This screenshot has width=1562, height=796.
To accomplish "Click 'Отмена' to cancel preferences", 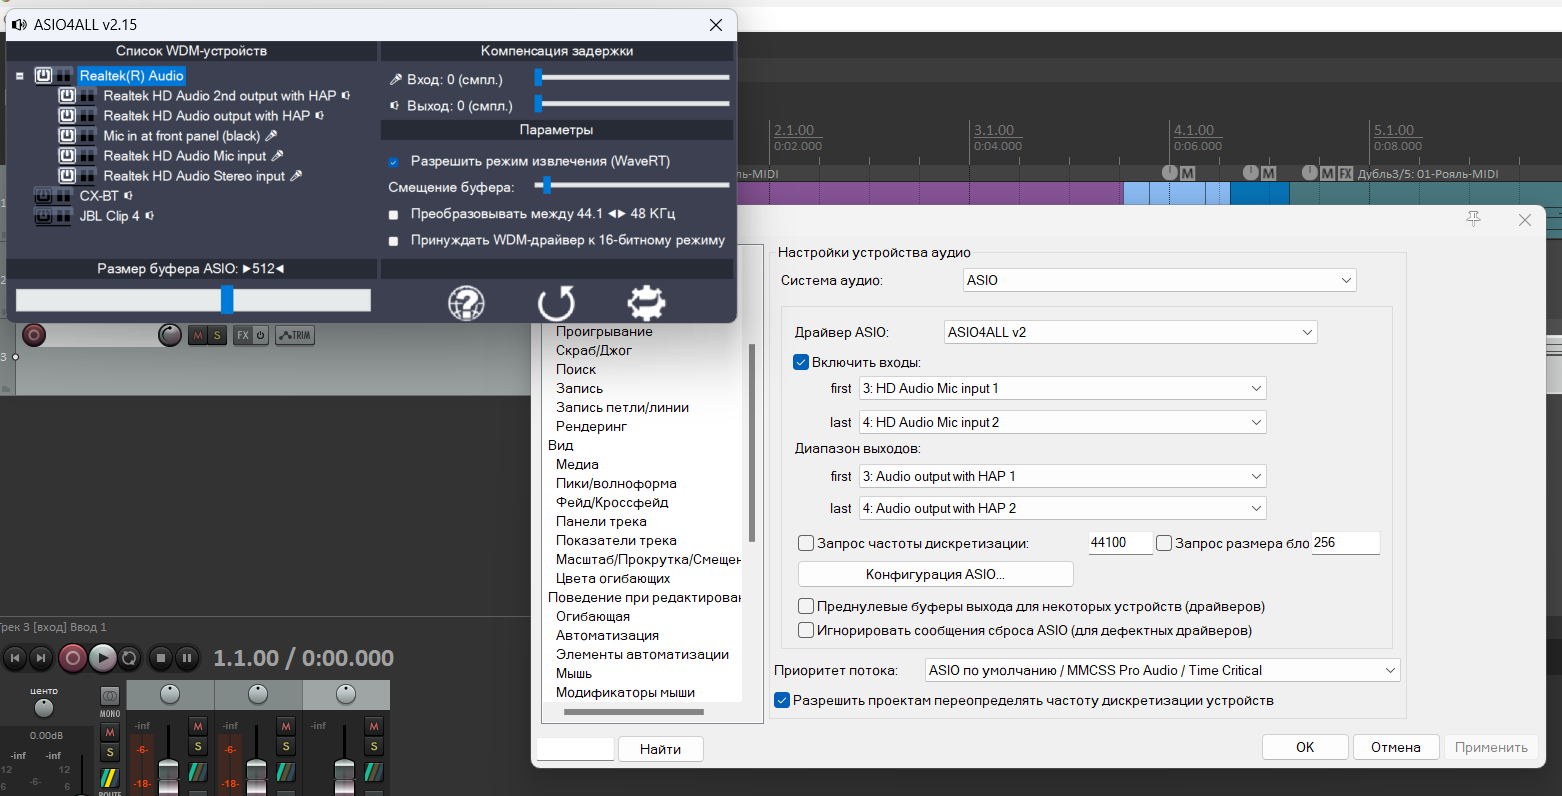I will point(1396,747).
